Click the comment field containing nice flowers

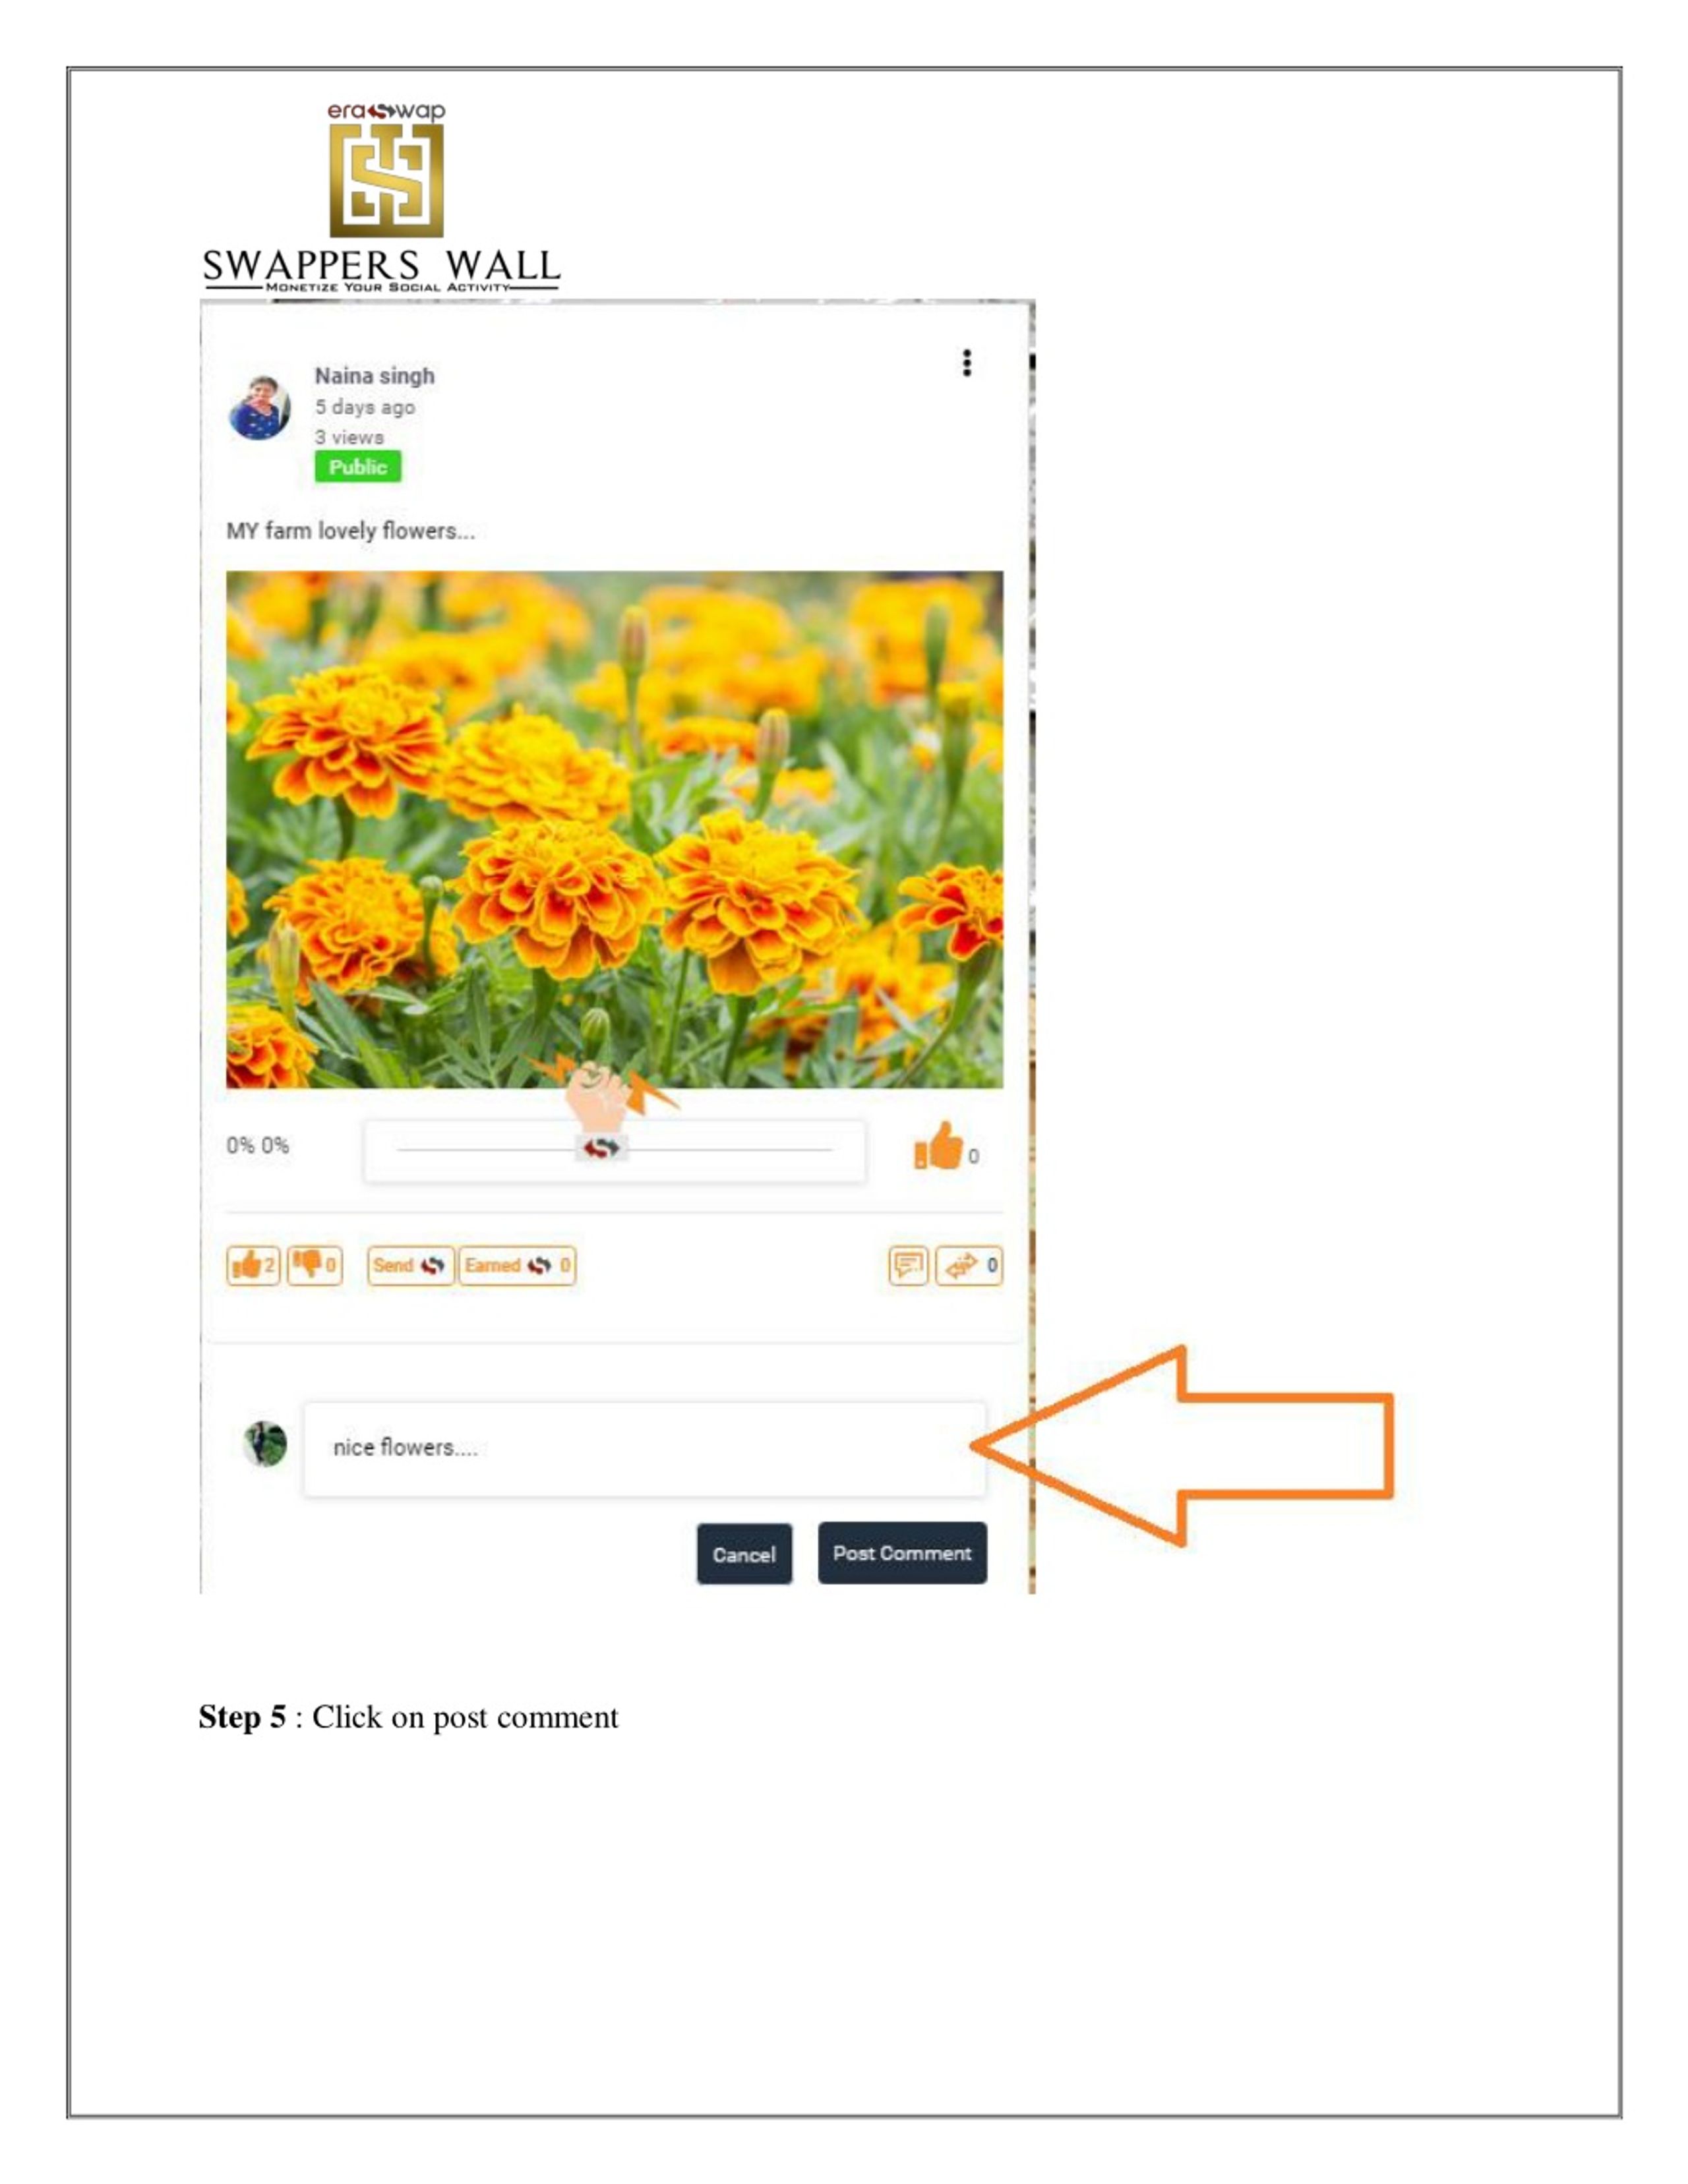[x=645, y=1449]
